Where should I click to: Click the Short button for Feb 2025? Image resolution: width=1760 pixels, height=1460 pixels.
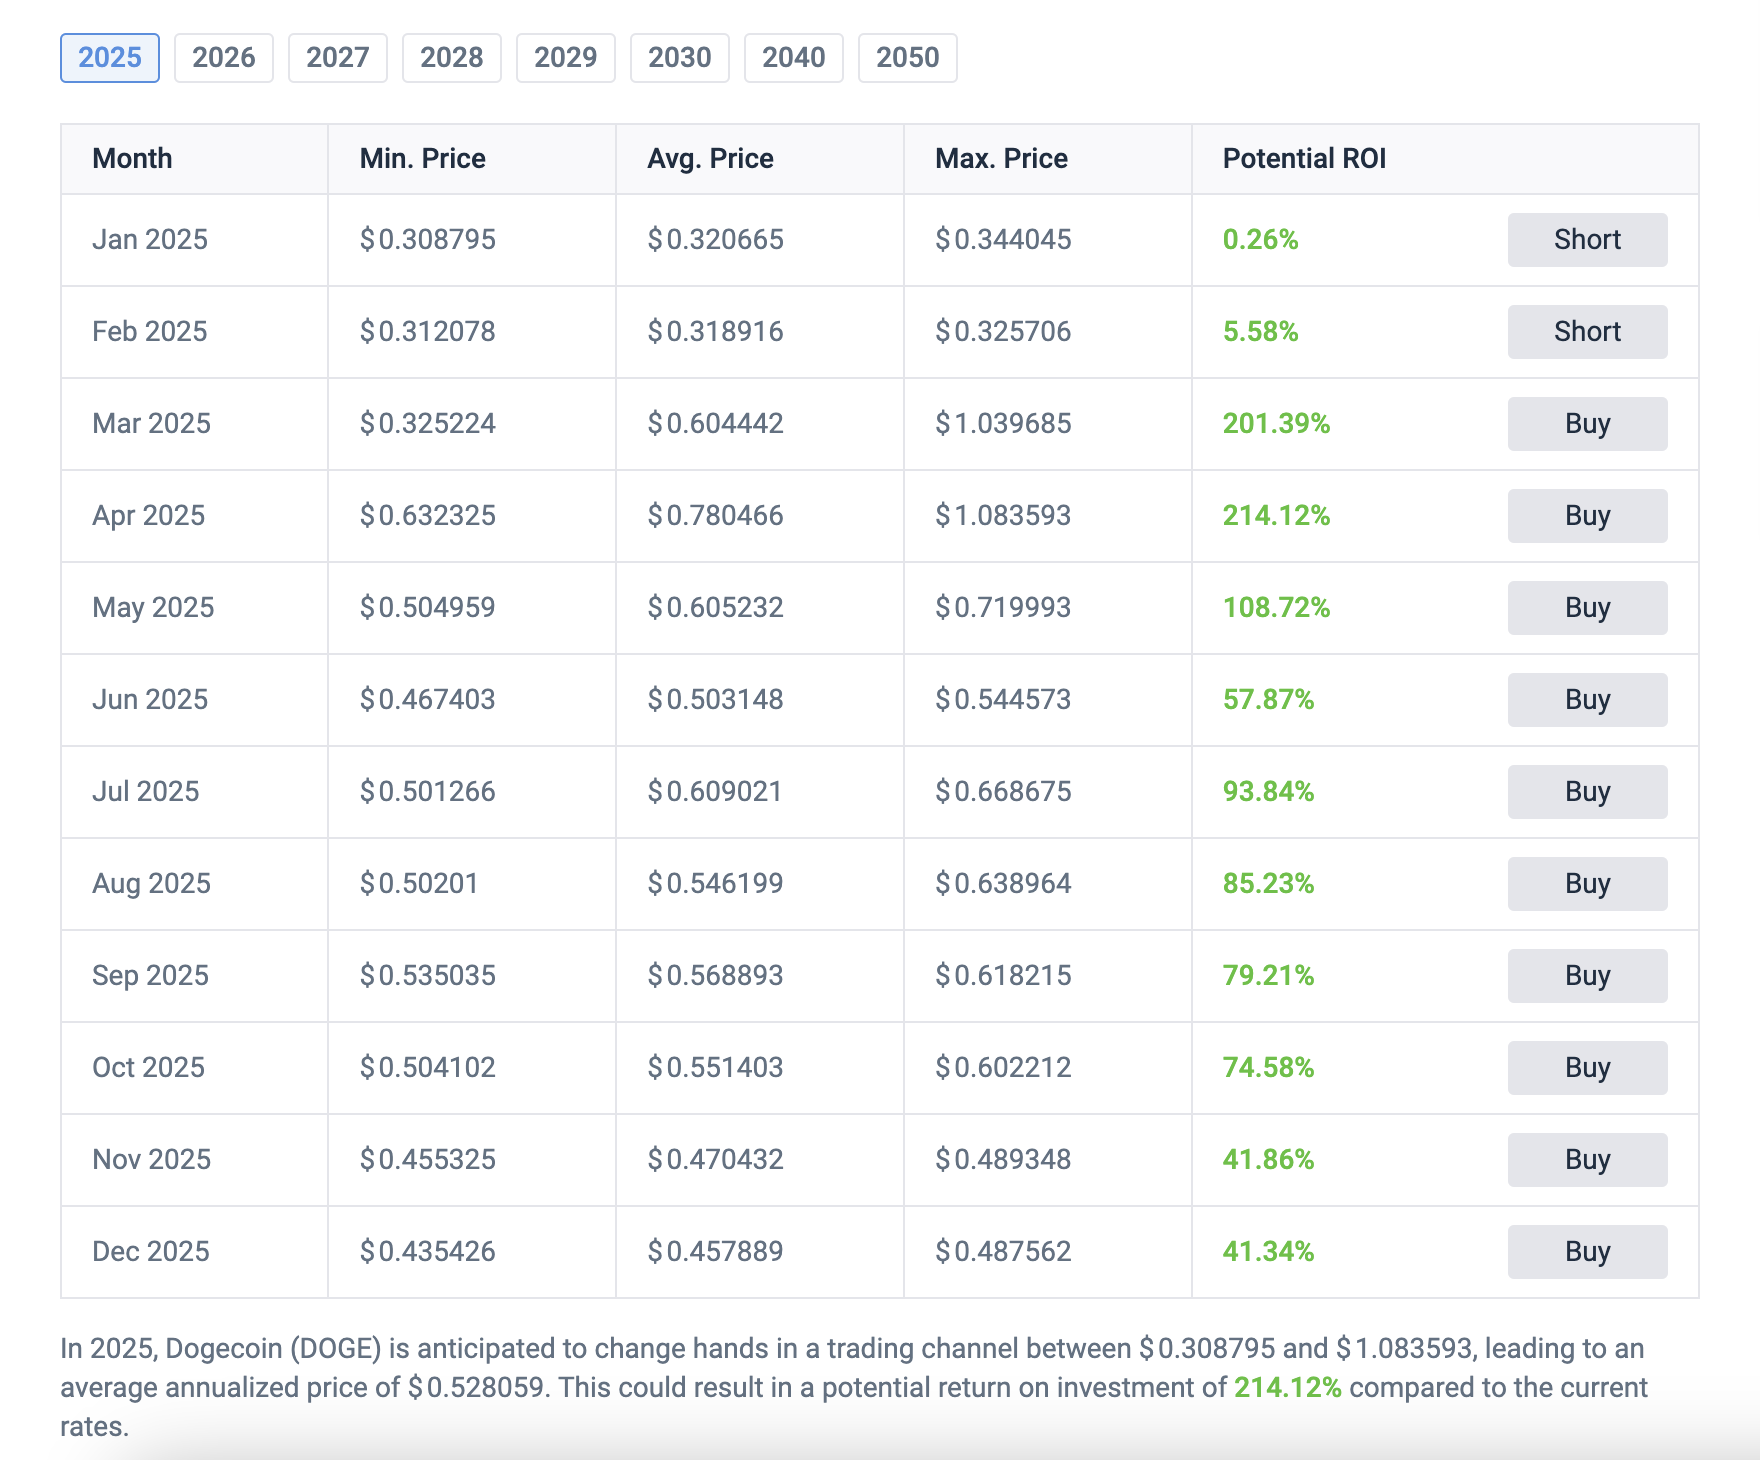pos(1588,332)
